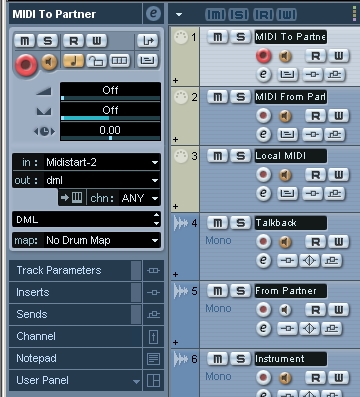This screenshot has width=360, height=397.
Task: Record-enable the Local MIDI track
Action: pos(263,174)
